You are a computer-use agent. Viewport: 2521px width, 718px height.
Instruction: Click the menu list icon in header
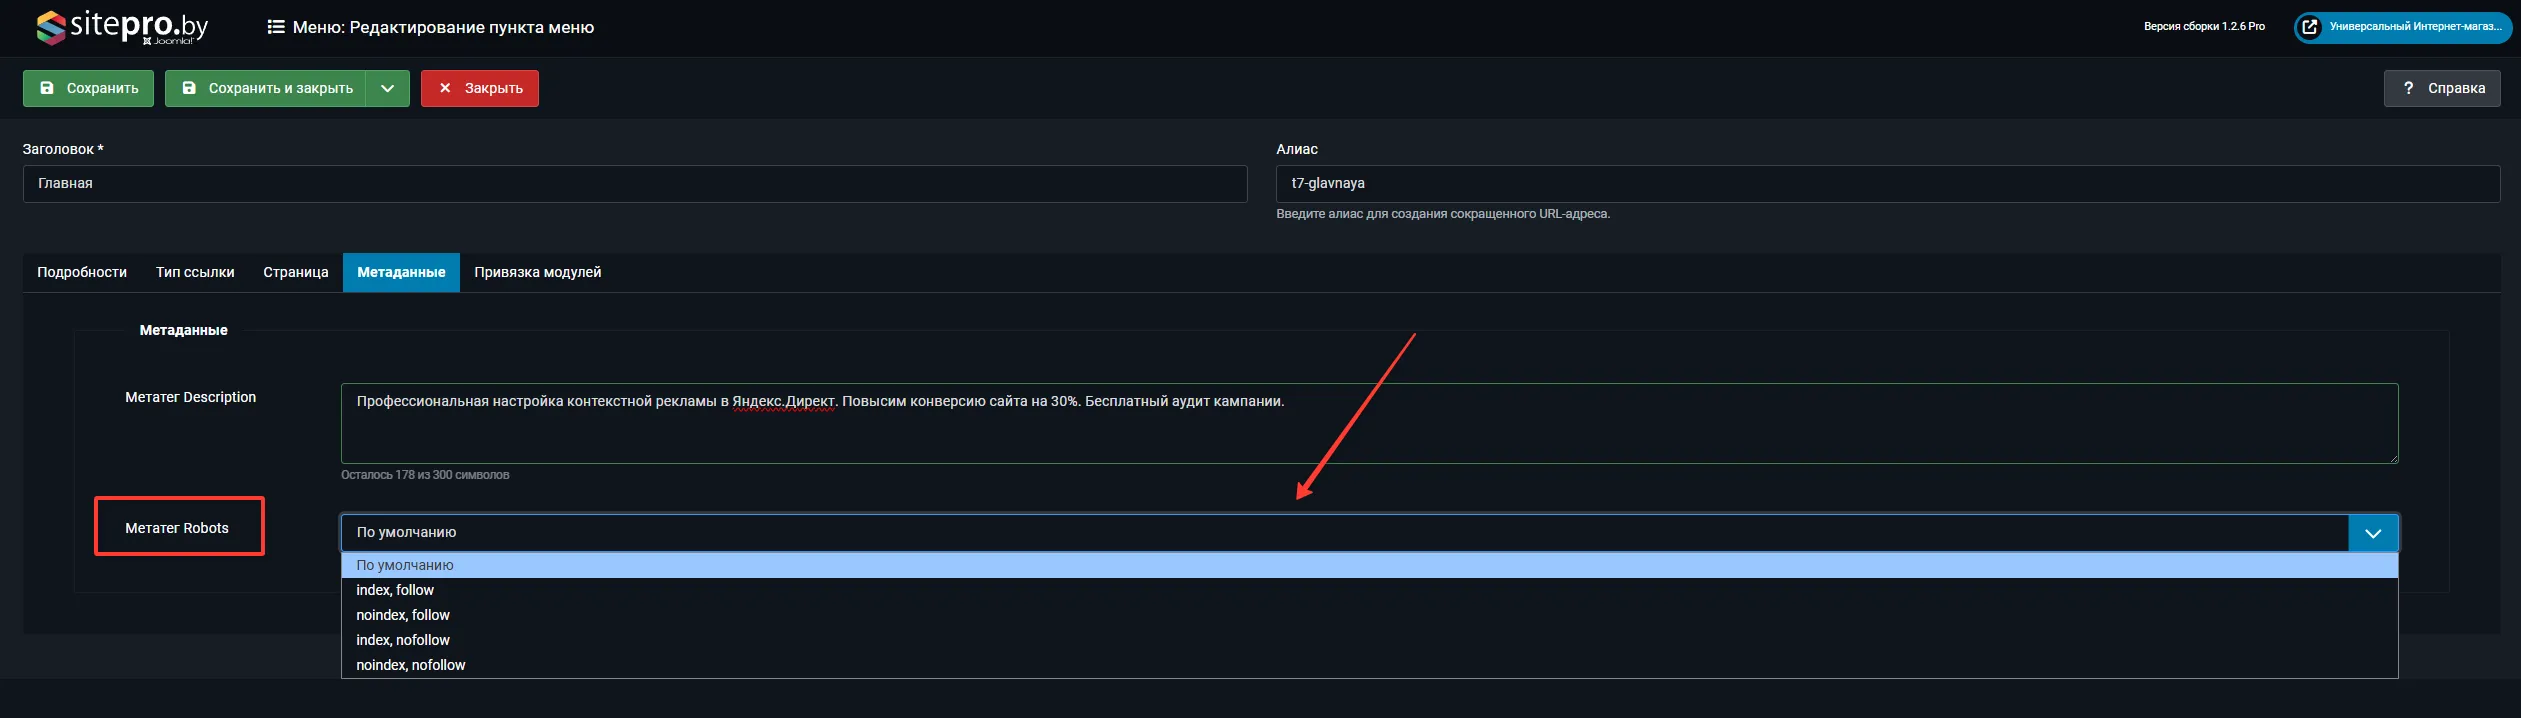[276, 27]
